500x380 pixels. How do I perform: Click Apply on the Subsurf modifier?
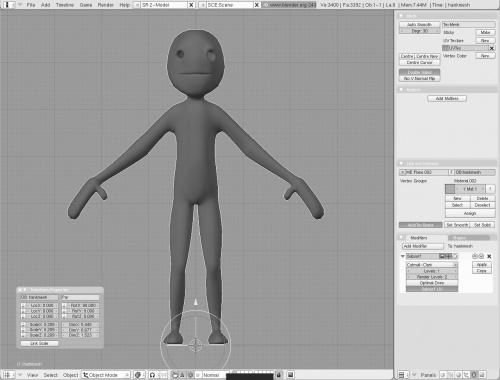tap(482, 264)
